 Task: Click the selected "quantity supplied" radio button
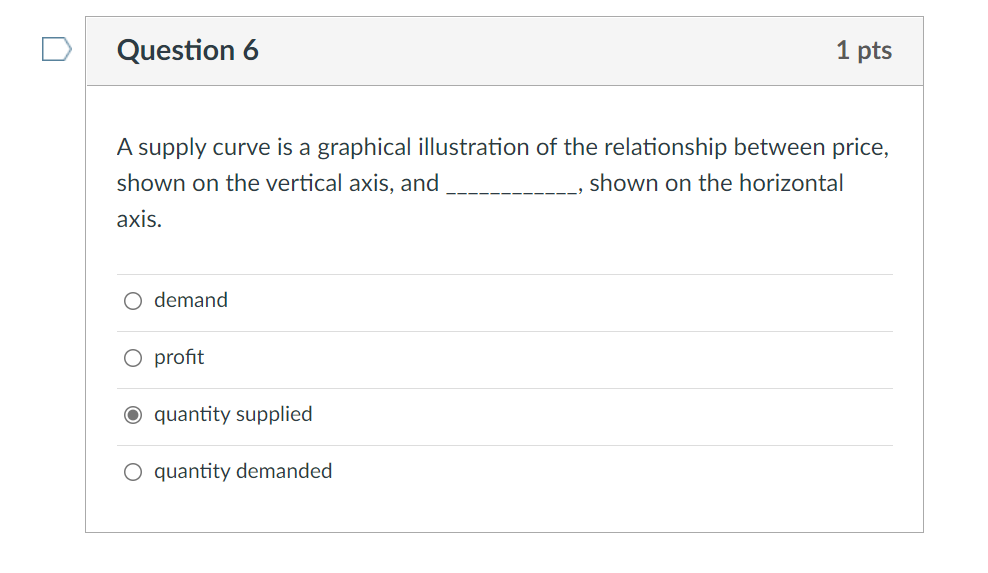133,415
